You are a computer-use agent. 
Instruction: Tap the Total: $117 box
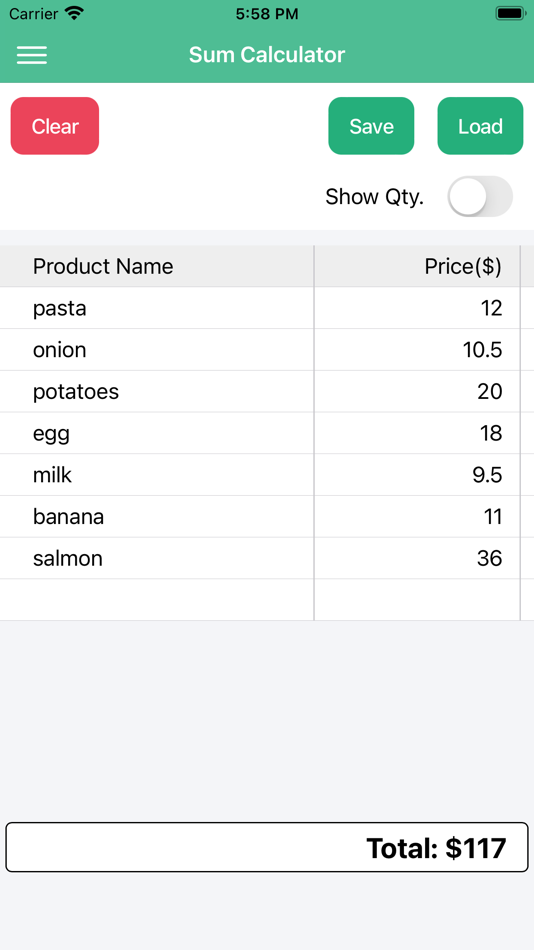pos(267,847)
